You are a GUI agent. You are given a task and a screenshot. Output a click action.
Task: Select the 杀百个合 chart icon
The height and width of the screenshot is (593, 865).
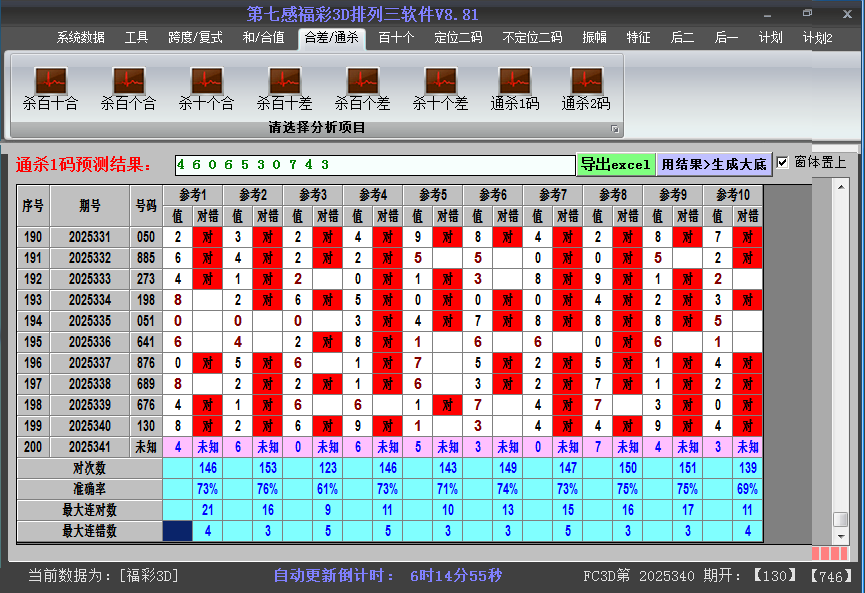pos(128,81)
